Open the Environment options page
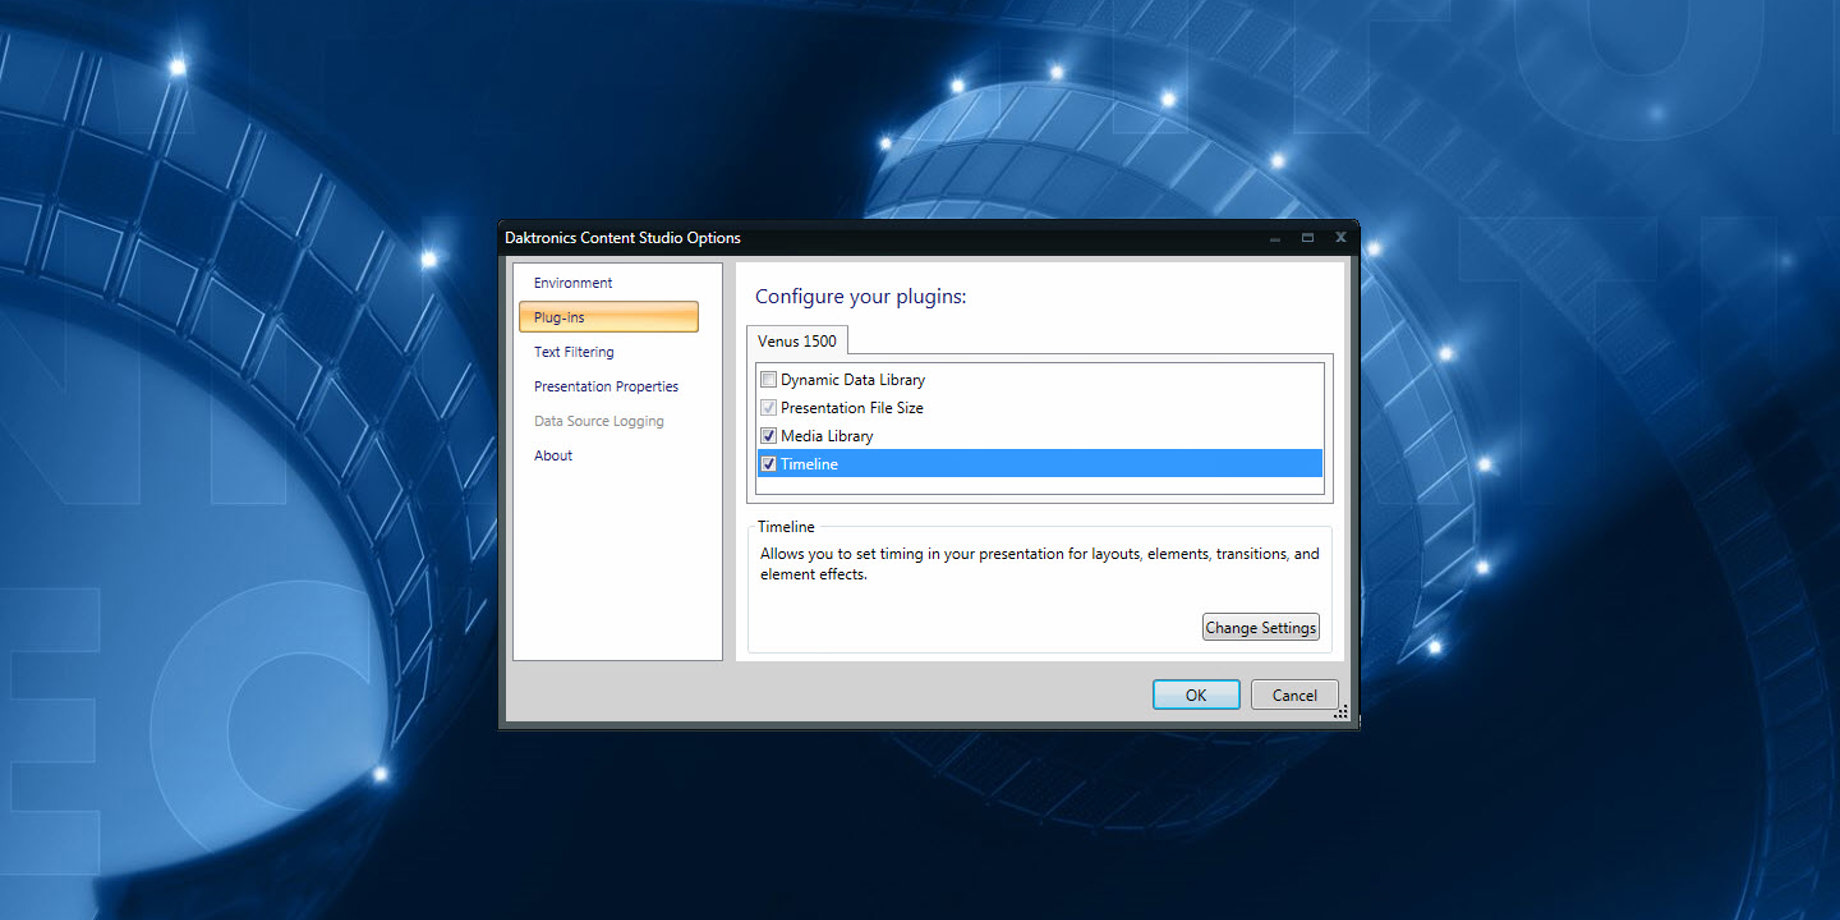Viewport: 1840px width, 920px height. pyautogui.click(x=573, y=283)
